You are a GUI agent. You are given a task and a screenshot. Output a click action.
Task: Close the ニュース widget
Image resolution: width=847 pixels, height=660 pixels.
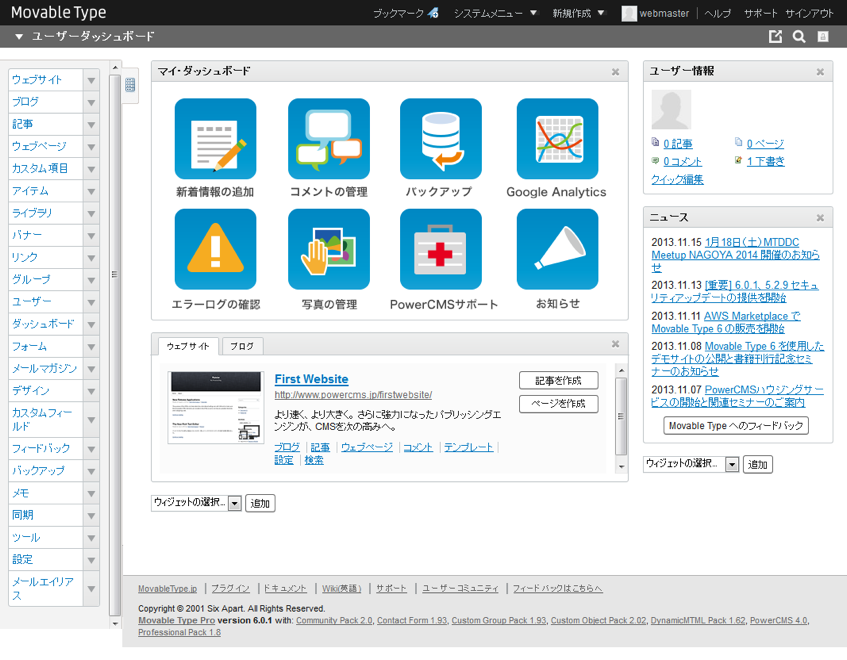tap(820, 218)
